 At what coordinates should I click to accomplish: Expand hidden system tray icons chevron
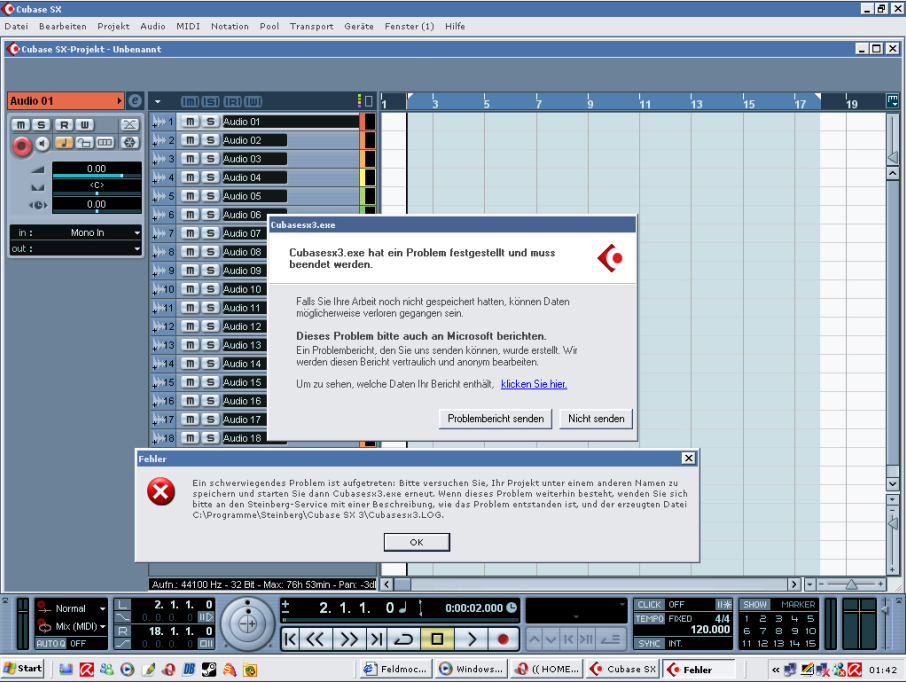click(x=775, y=670)
